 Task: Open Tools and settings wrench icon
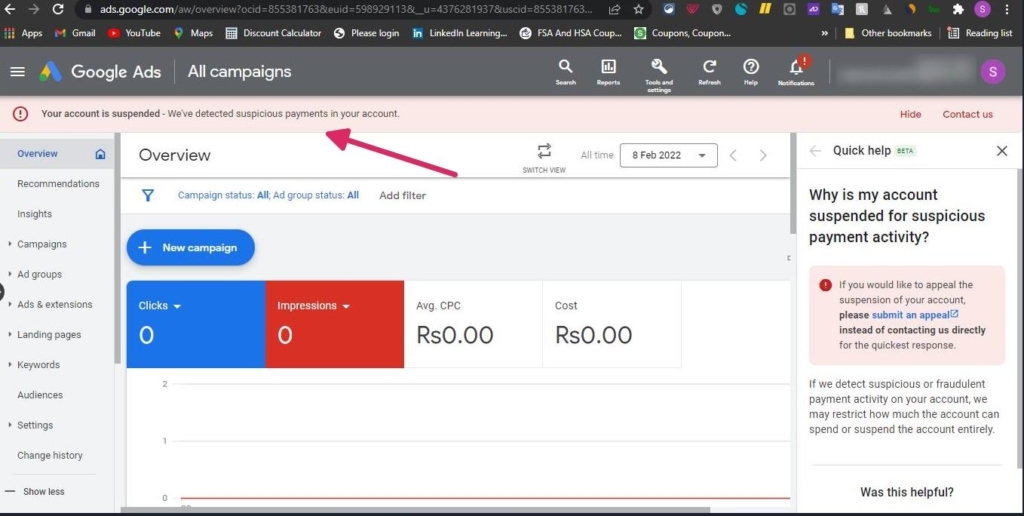coord(659,68)
